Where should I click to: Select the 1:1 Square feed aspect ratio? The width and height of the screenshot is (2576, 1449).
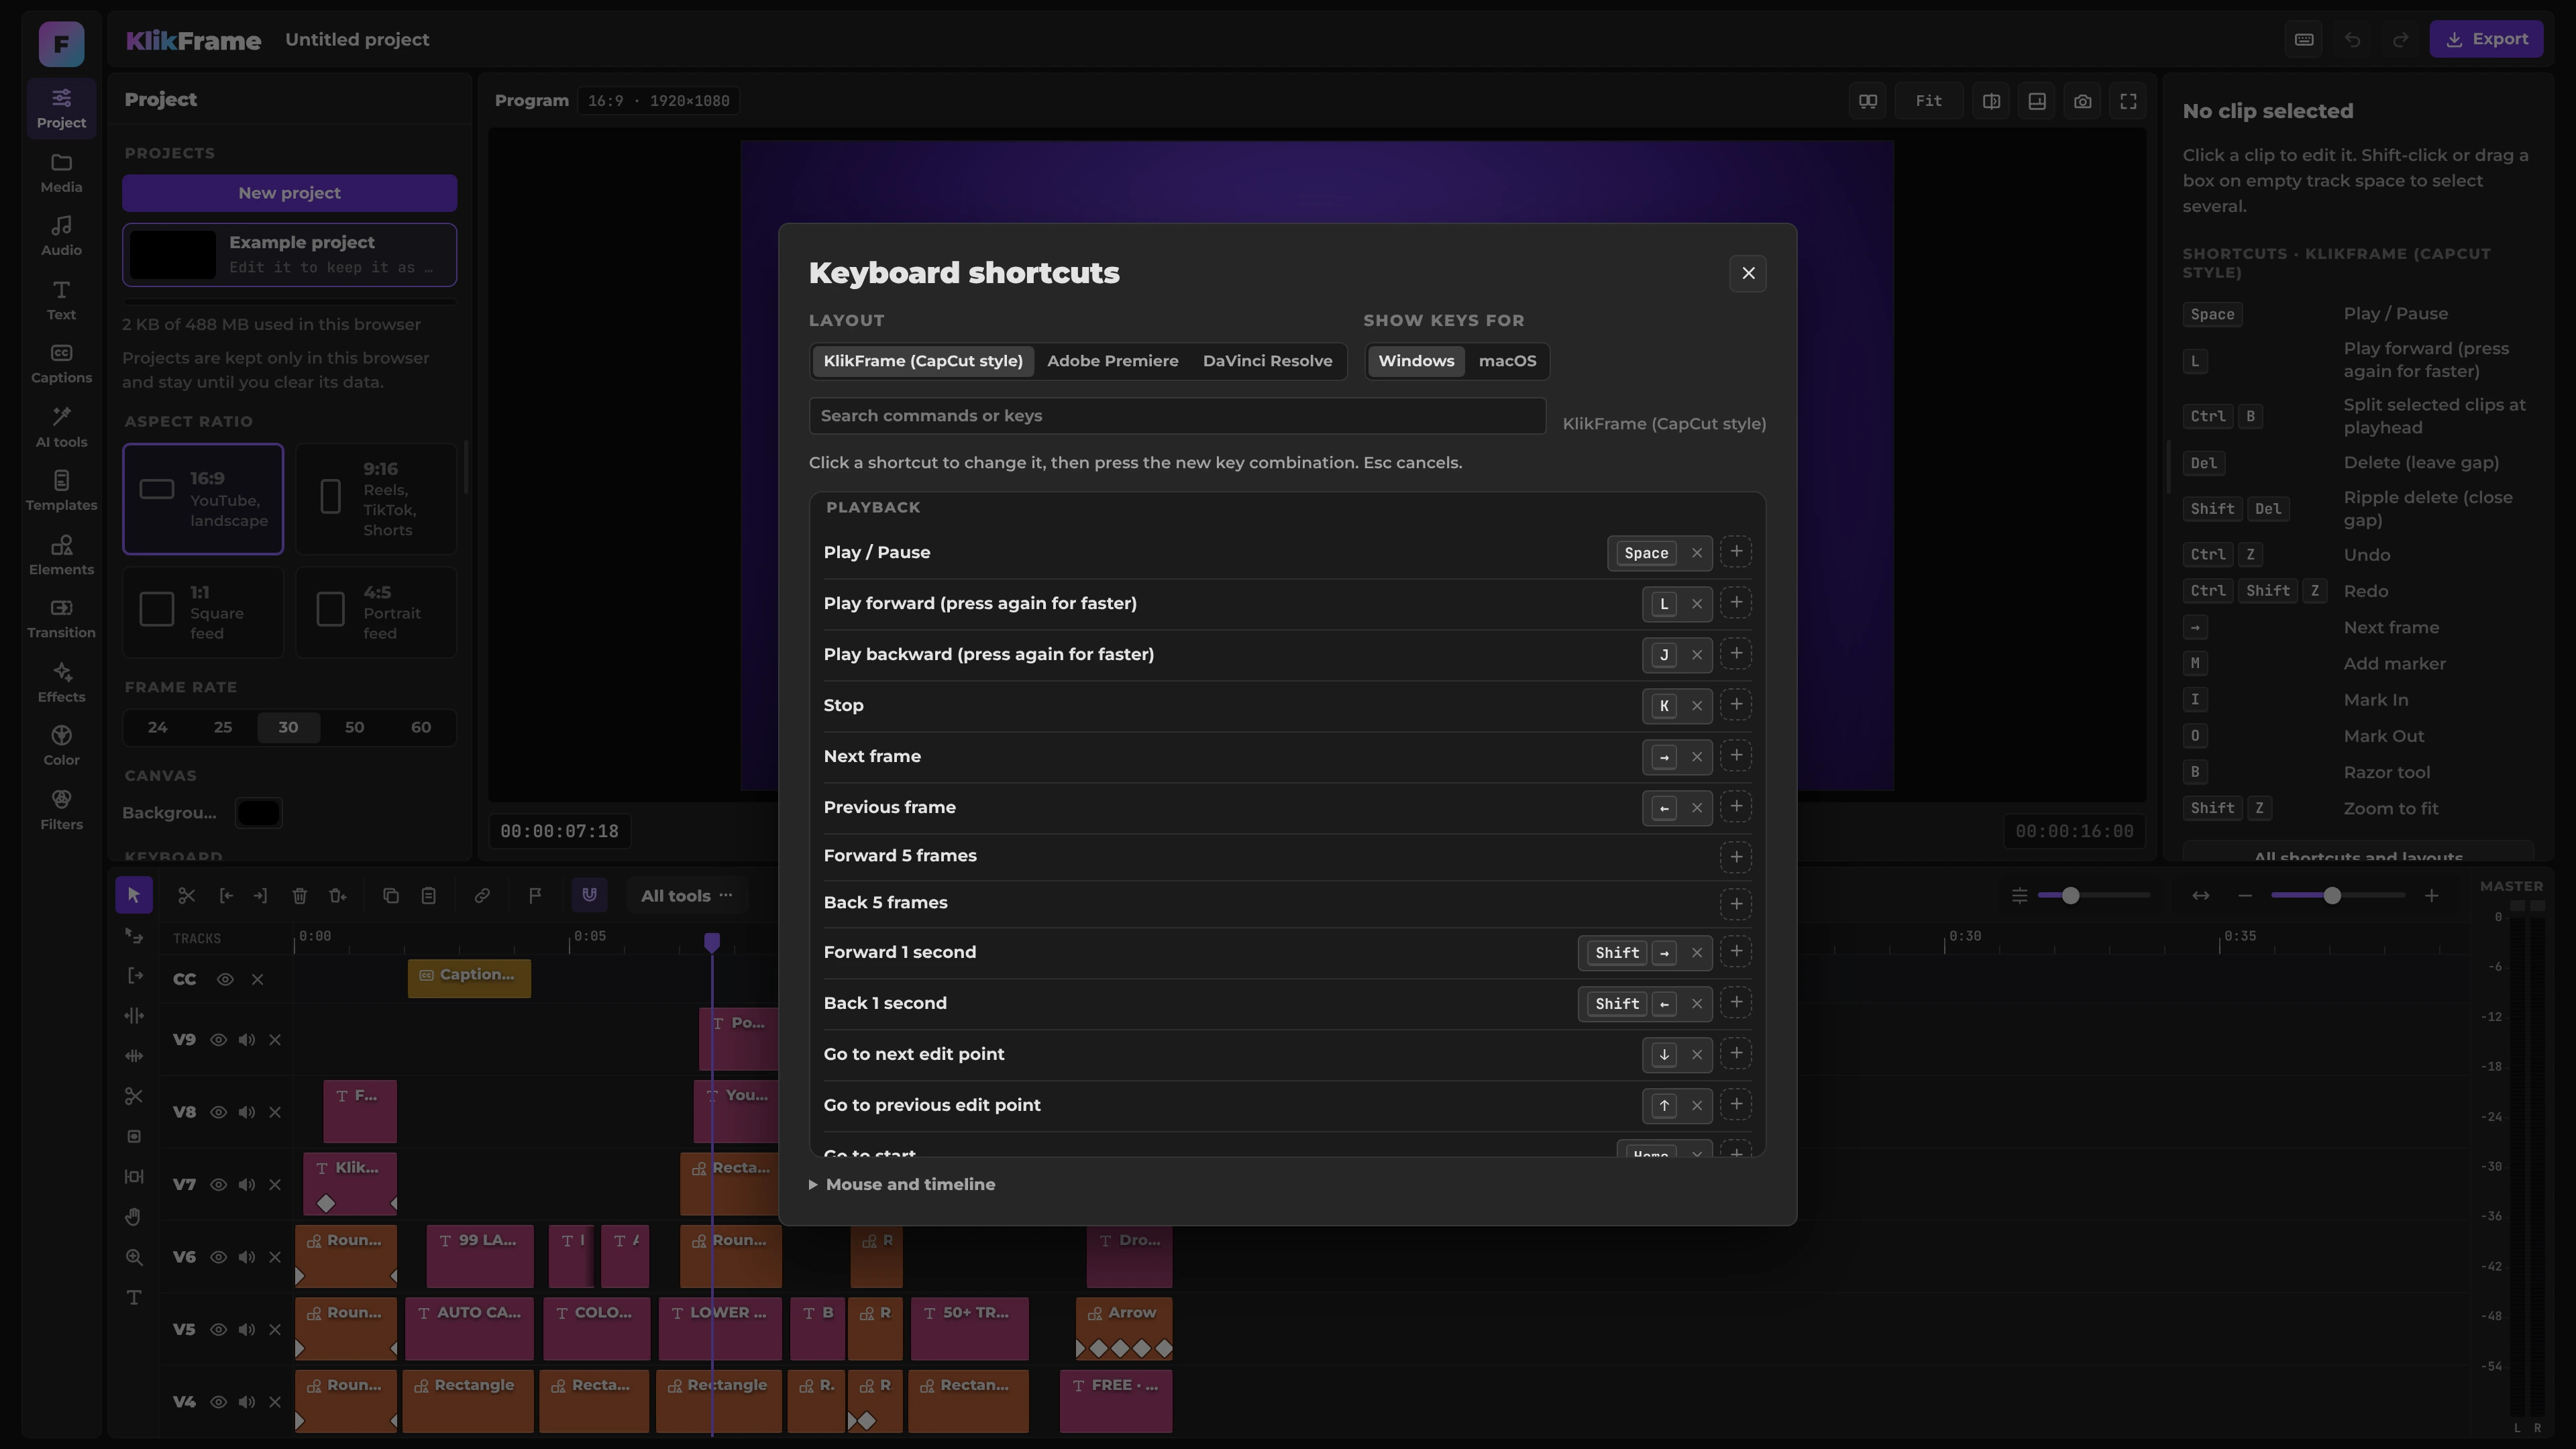203,612
